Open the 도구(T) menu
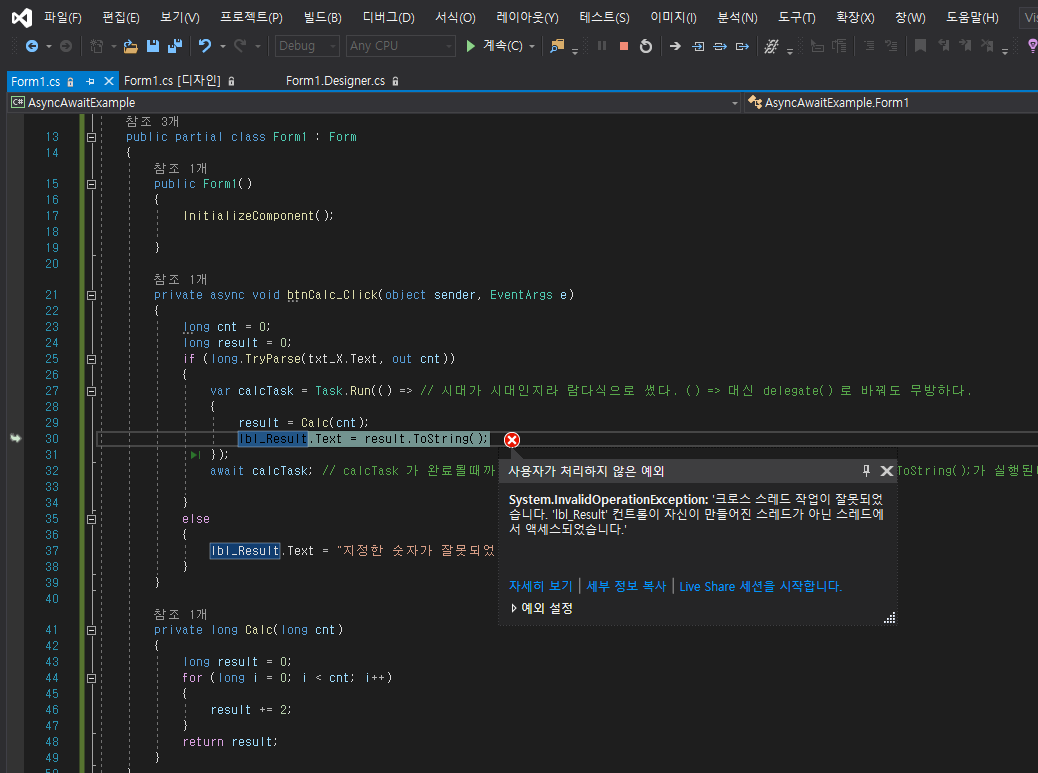This screenshot has height=773, width=1038. [x=797, y=17]
